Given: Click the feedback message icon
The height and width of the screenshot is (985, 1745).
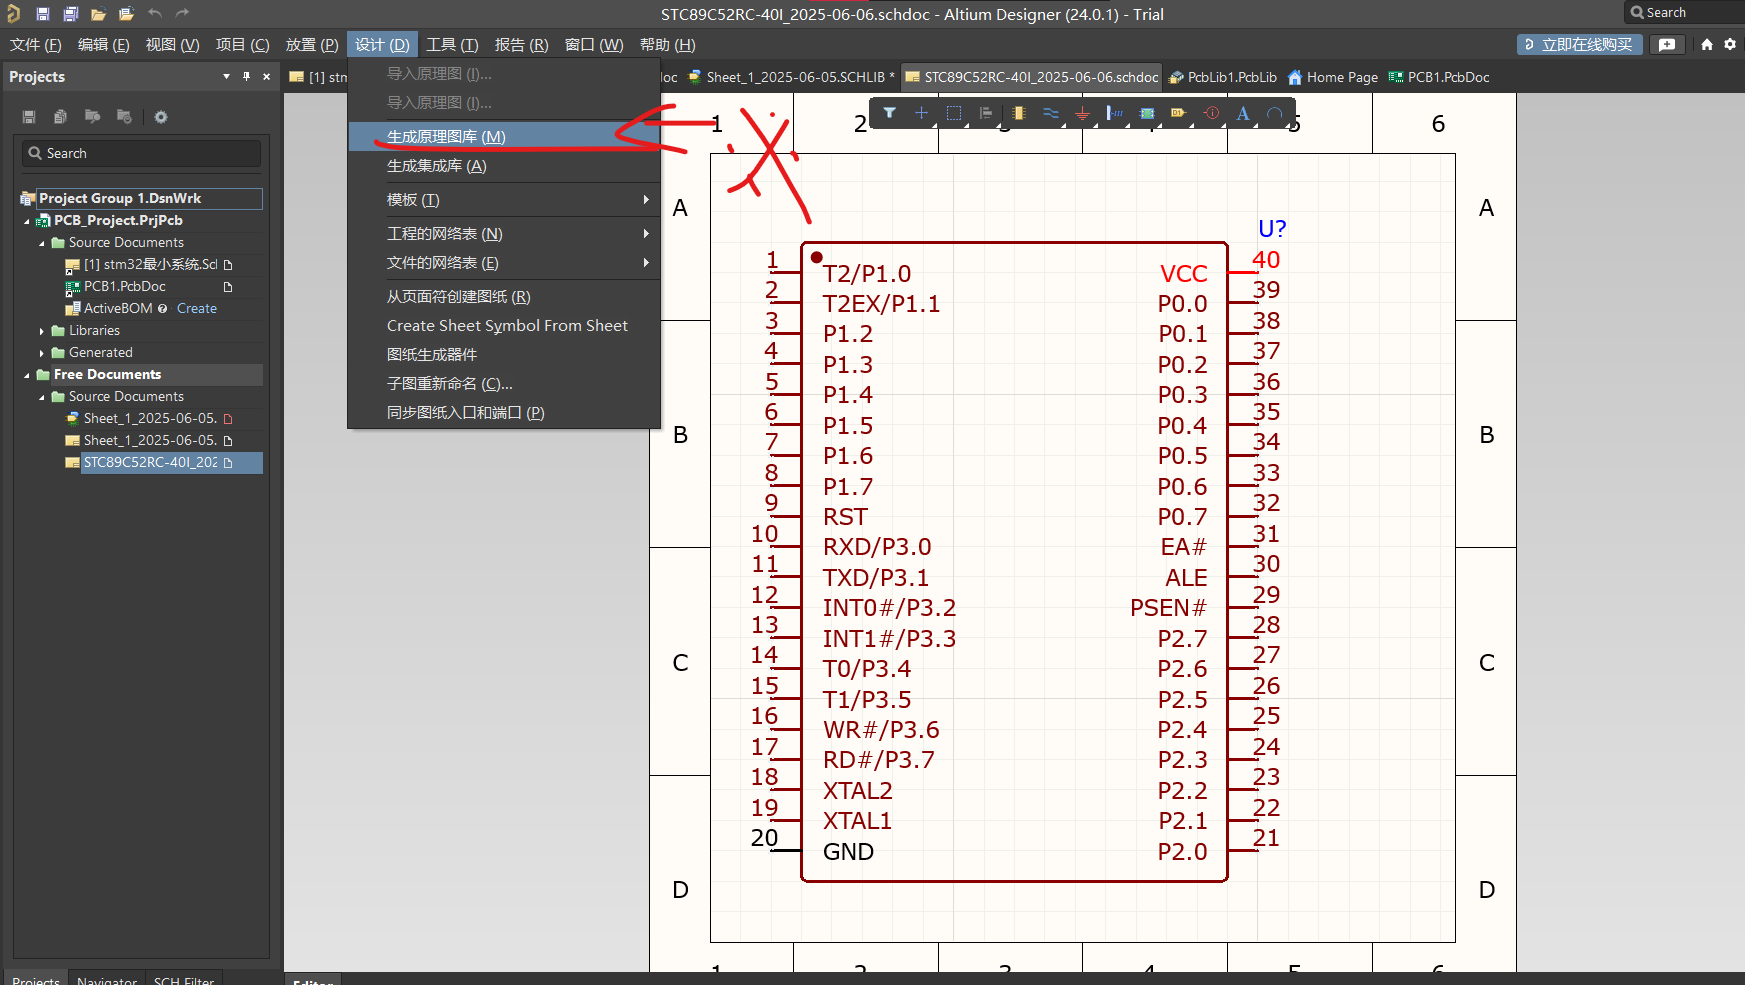Looking at the screenshot, I should point(1667,44).
